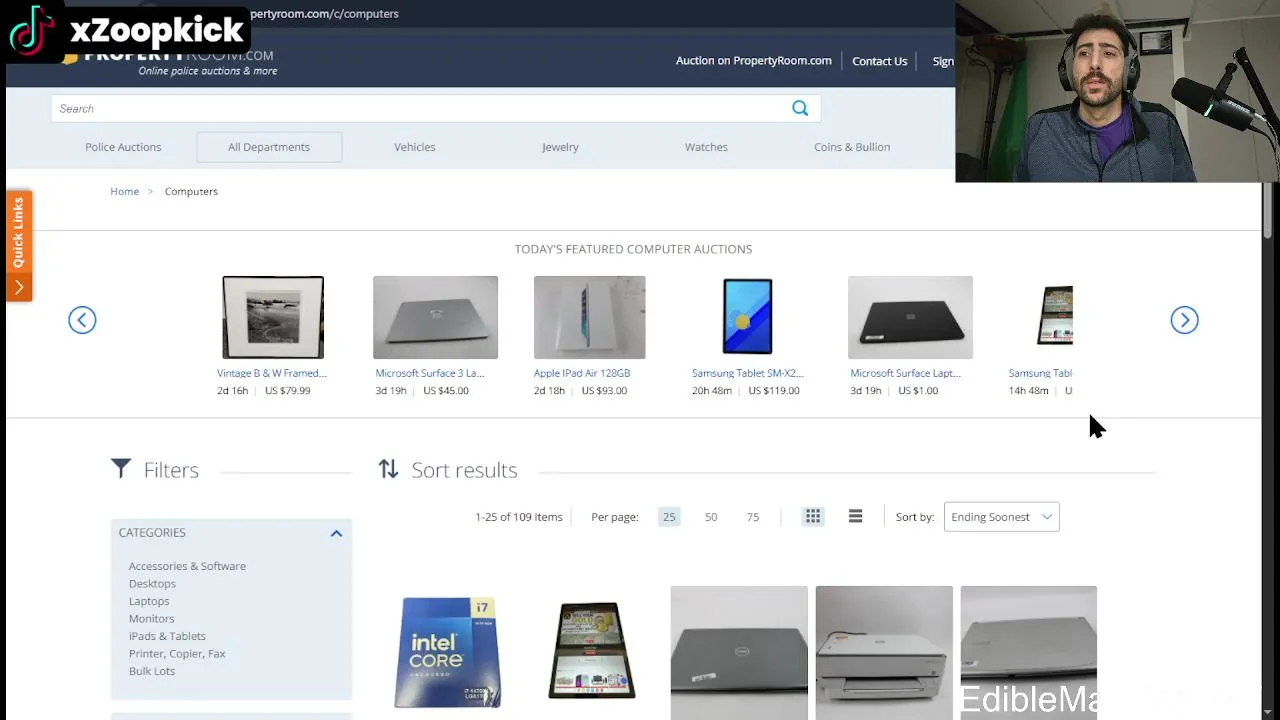The height and width of the screenshot is (720, 1280).
Task: Switch to grid view layout
Action: coord(813,516)
